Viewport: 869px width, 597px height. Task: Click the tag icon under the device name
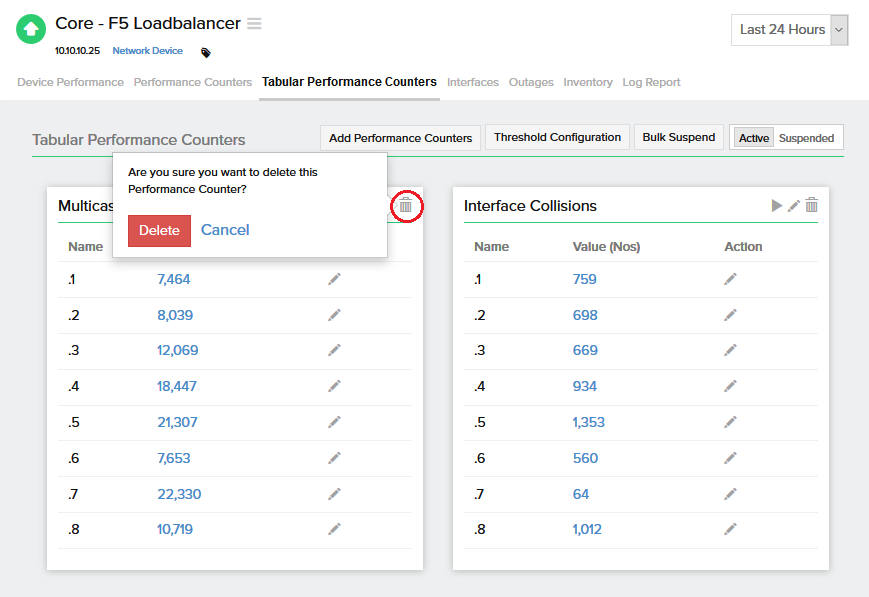[x=206, y=52]
